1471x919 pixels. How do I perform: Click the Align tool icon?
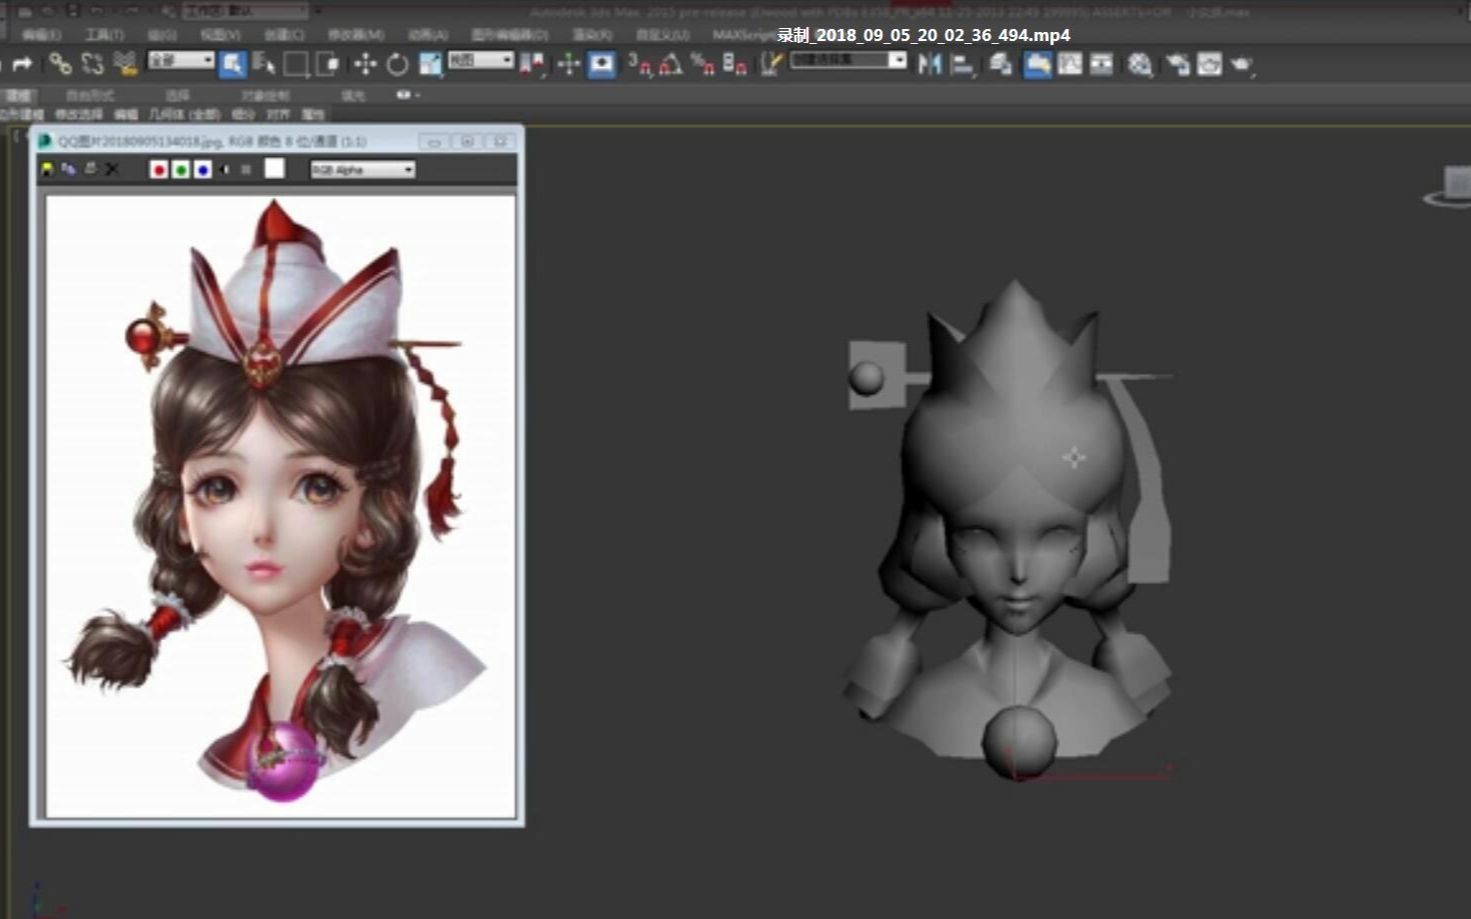click(963, 65)
